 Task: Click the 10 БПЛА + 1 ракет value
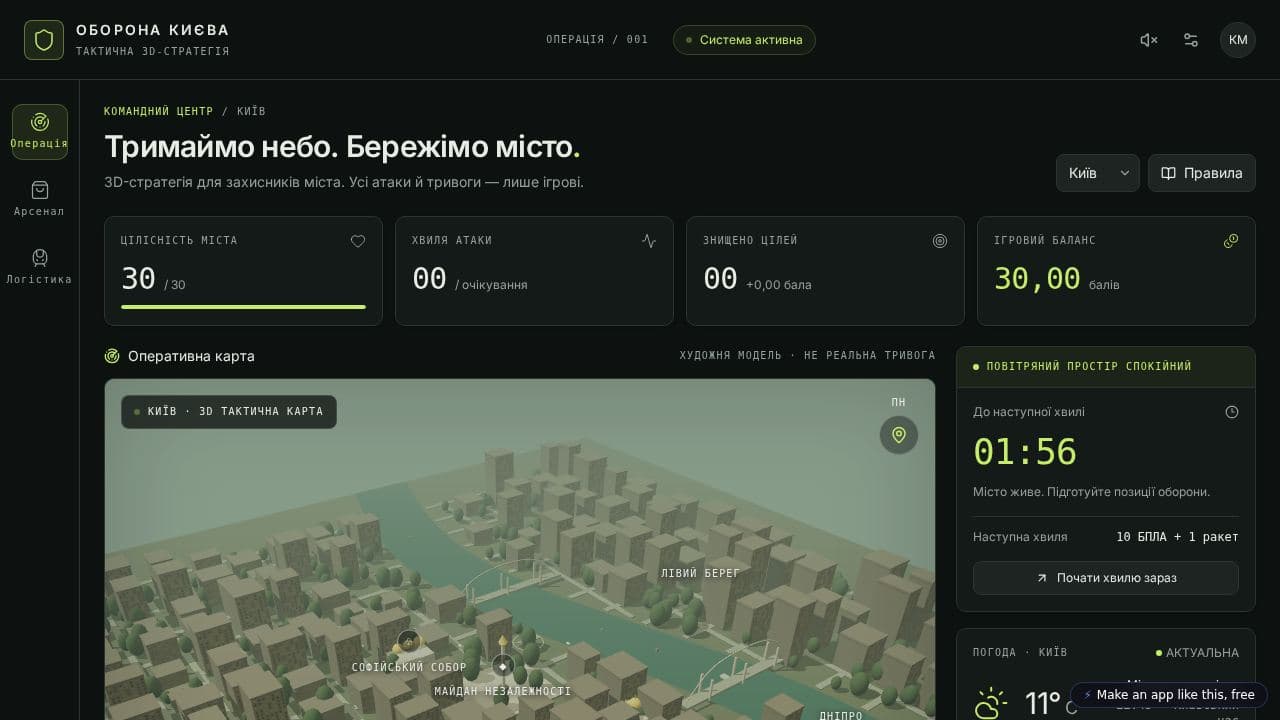point(1177,537)
